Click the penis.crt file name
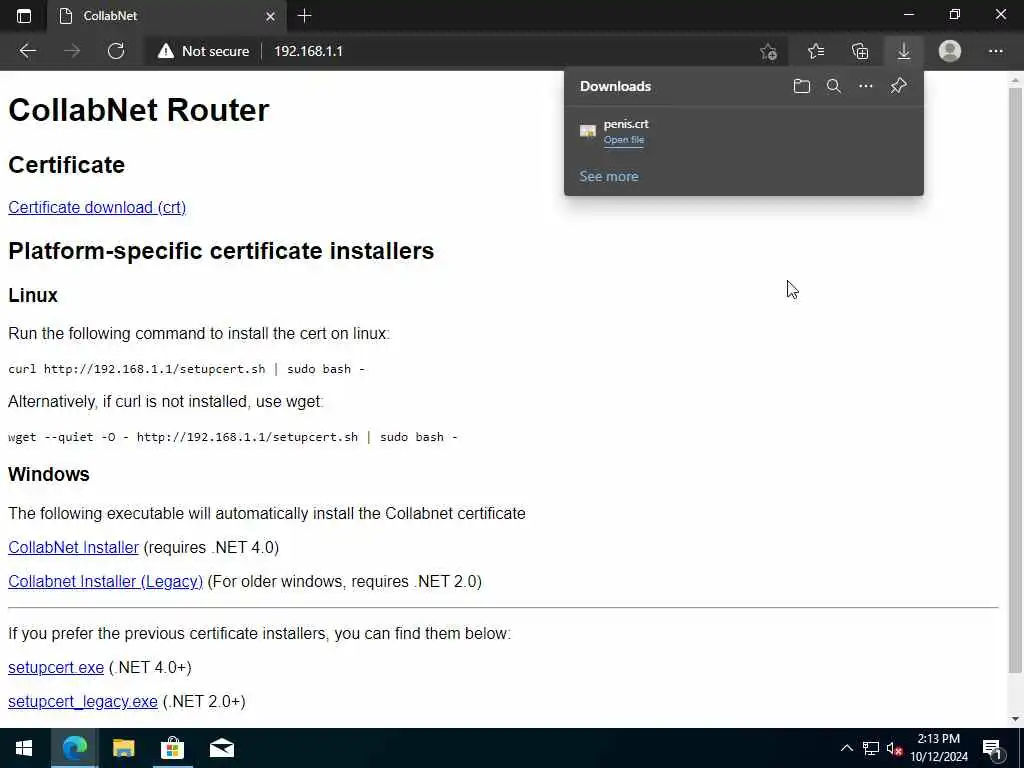 click(626, 123)
